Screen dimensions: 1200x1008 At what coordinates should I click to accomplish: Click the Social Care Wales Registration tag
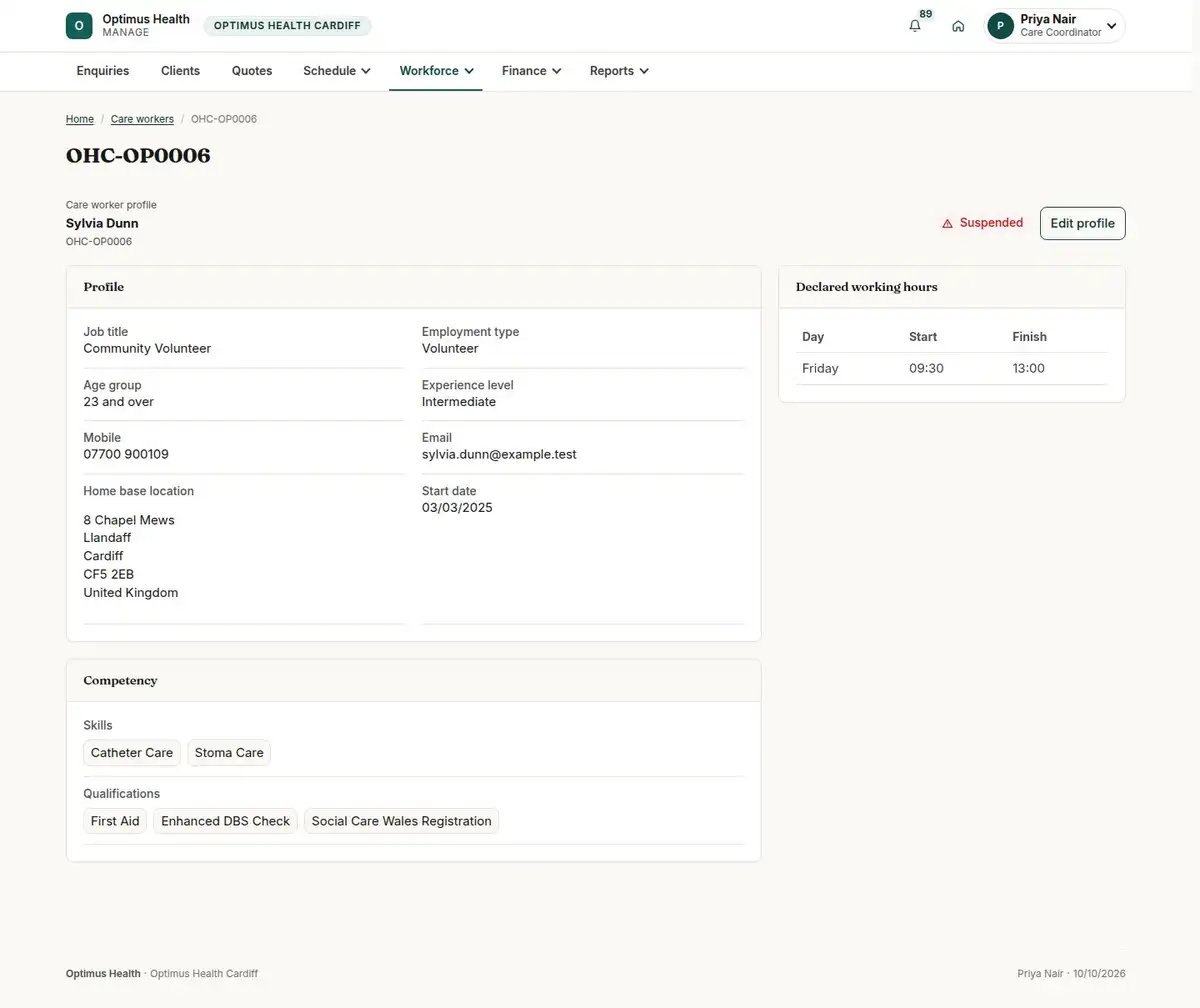coord(401,821)
